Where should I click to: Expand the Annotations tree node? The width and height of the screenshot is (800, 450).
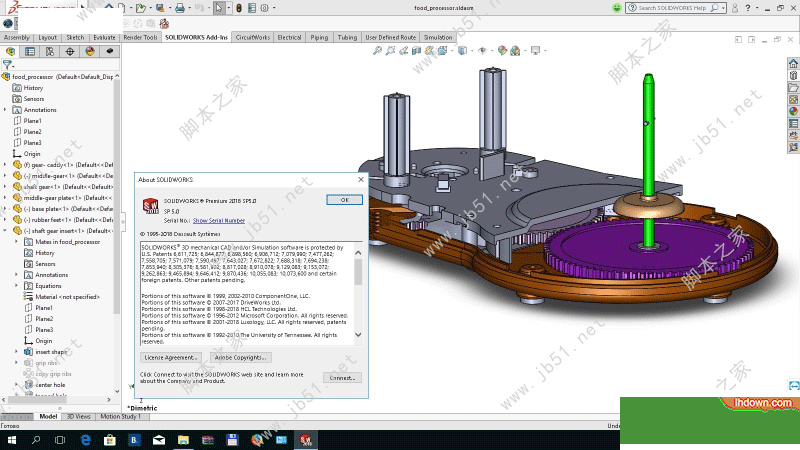click(5, 110)
